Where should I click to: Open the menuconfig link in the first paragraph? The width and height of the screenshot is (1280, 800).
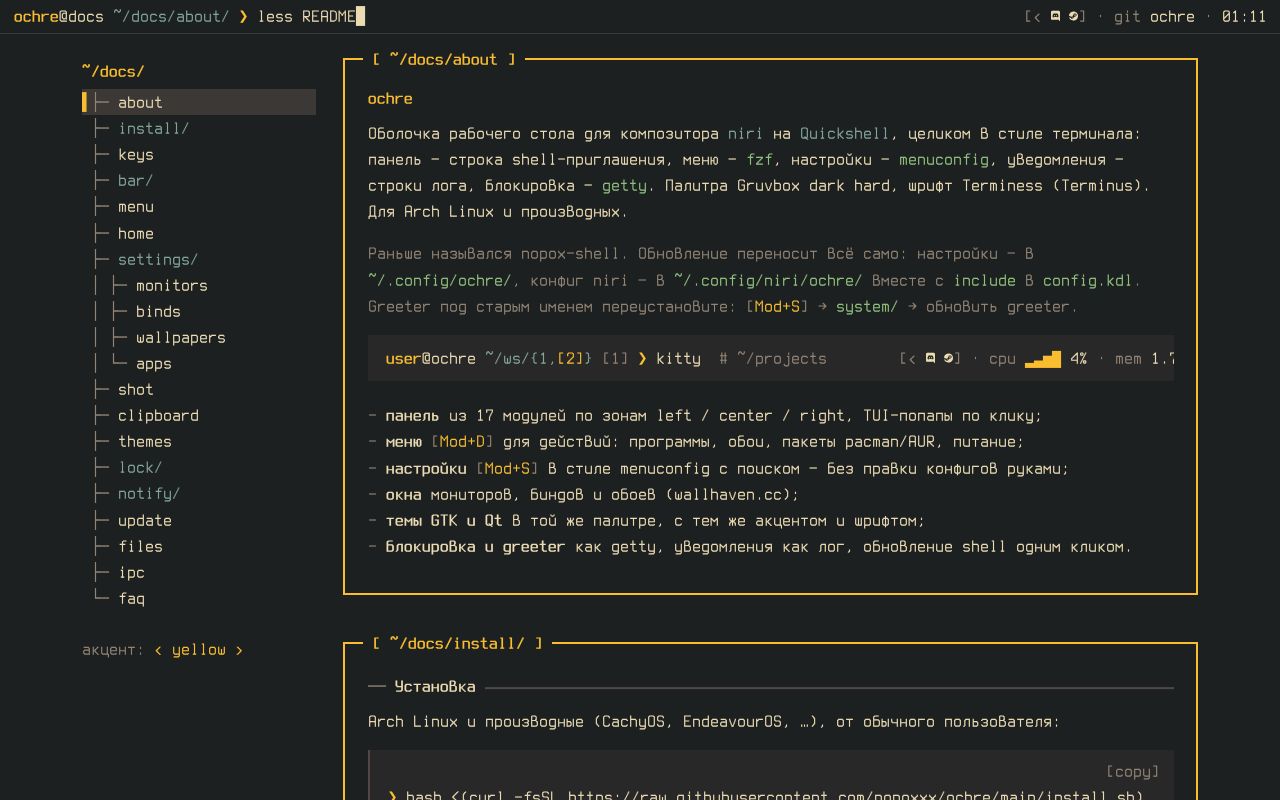pos(944,159)
